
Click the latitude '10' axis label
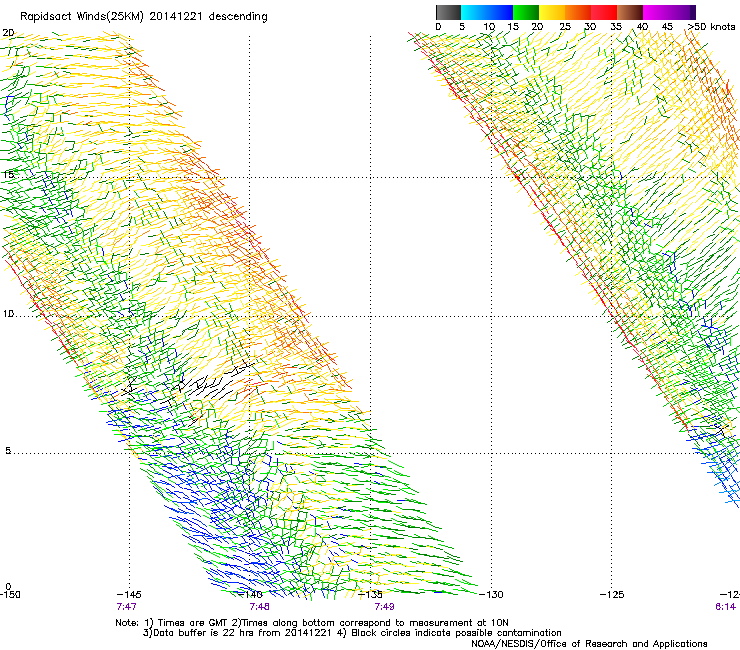(8, 314)
